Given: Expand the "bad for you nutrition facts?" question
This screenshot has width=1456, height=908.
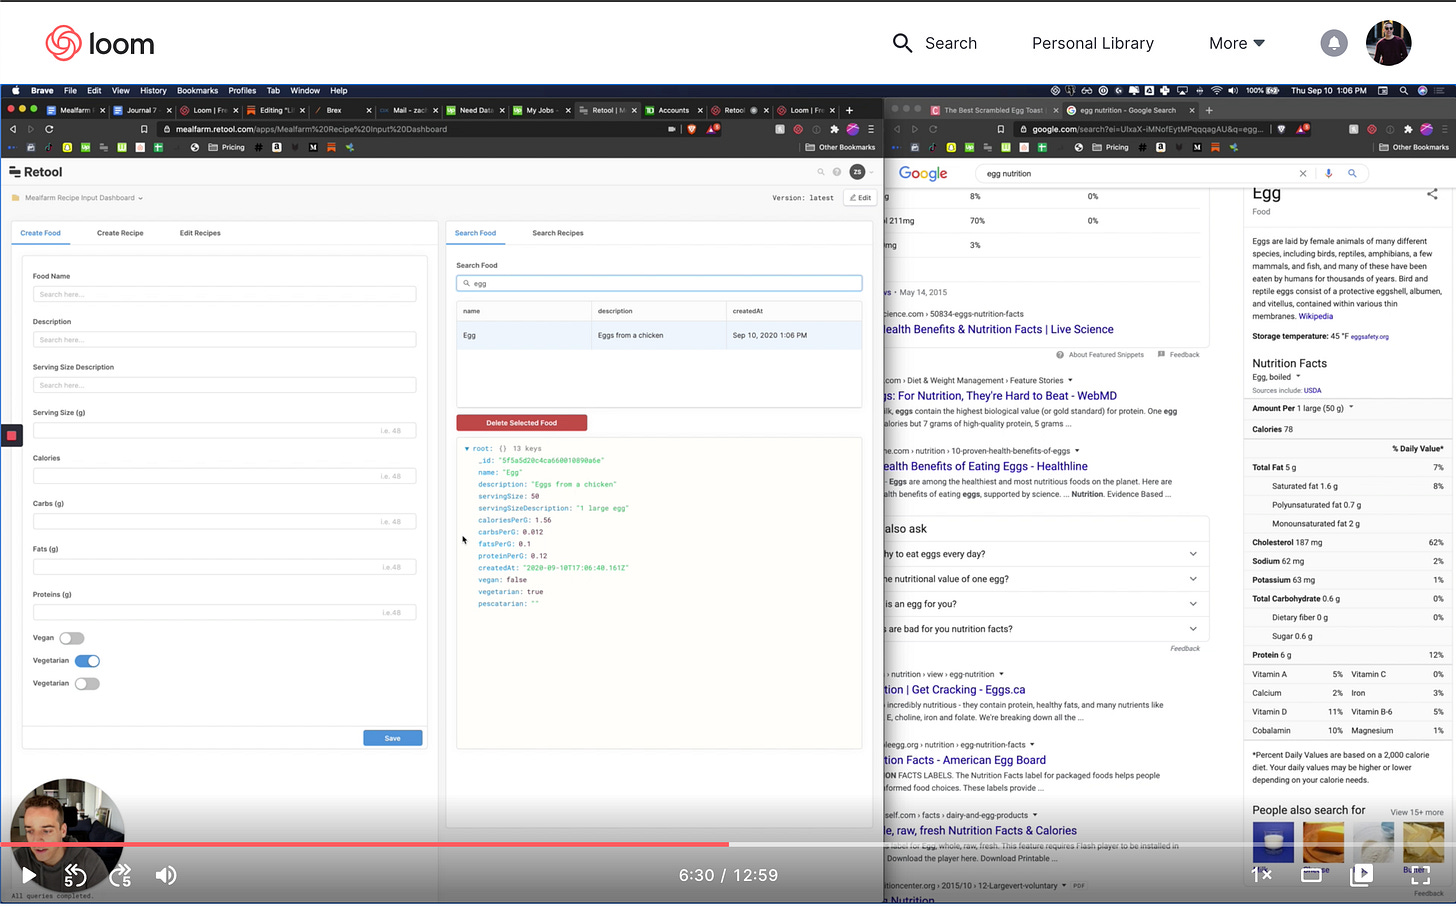Looking at the screenshot, I should [x=1193, y=629].
